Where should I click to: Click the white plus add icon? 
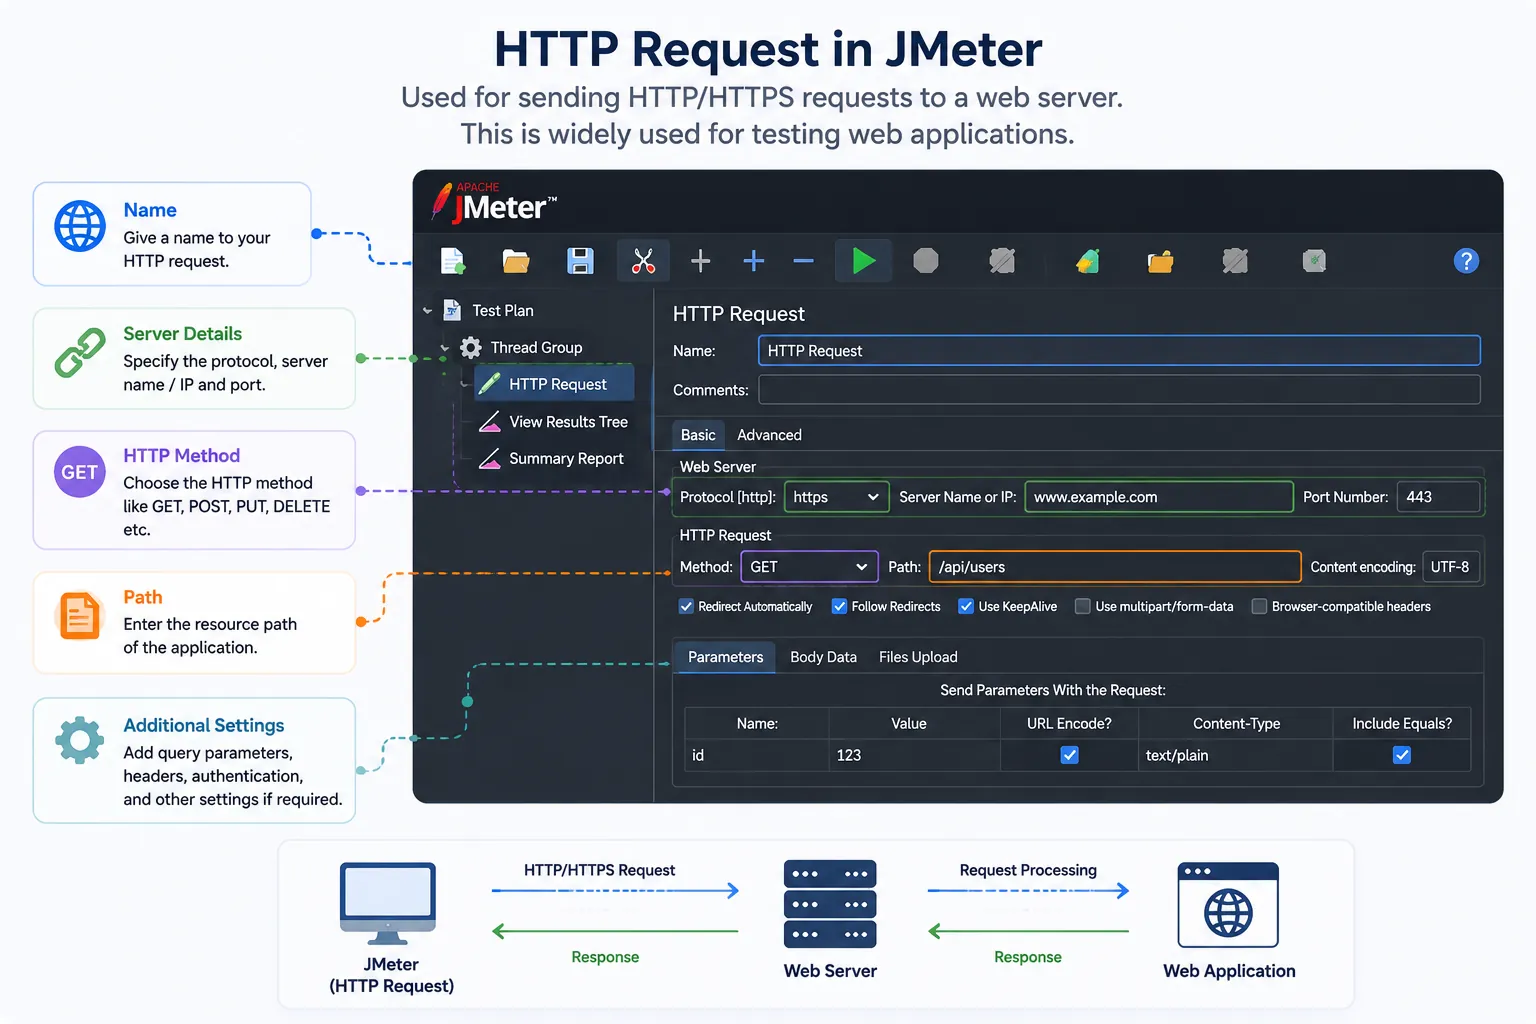701,261
